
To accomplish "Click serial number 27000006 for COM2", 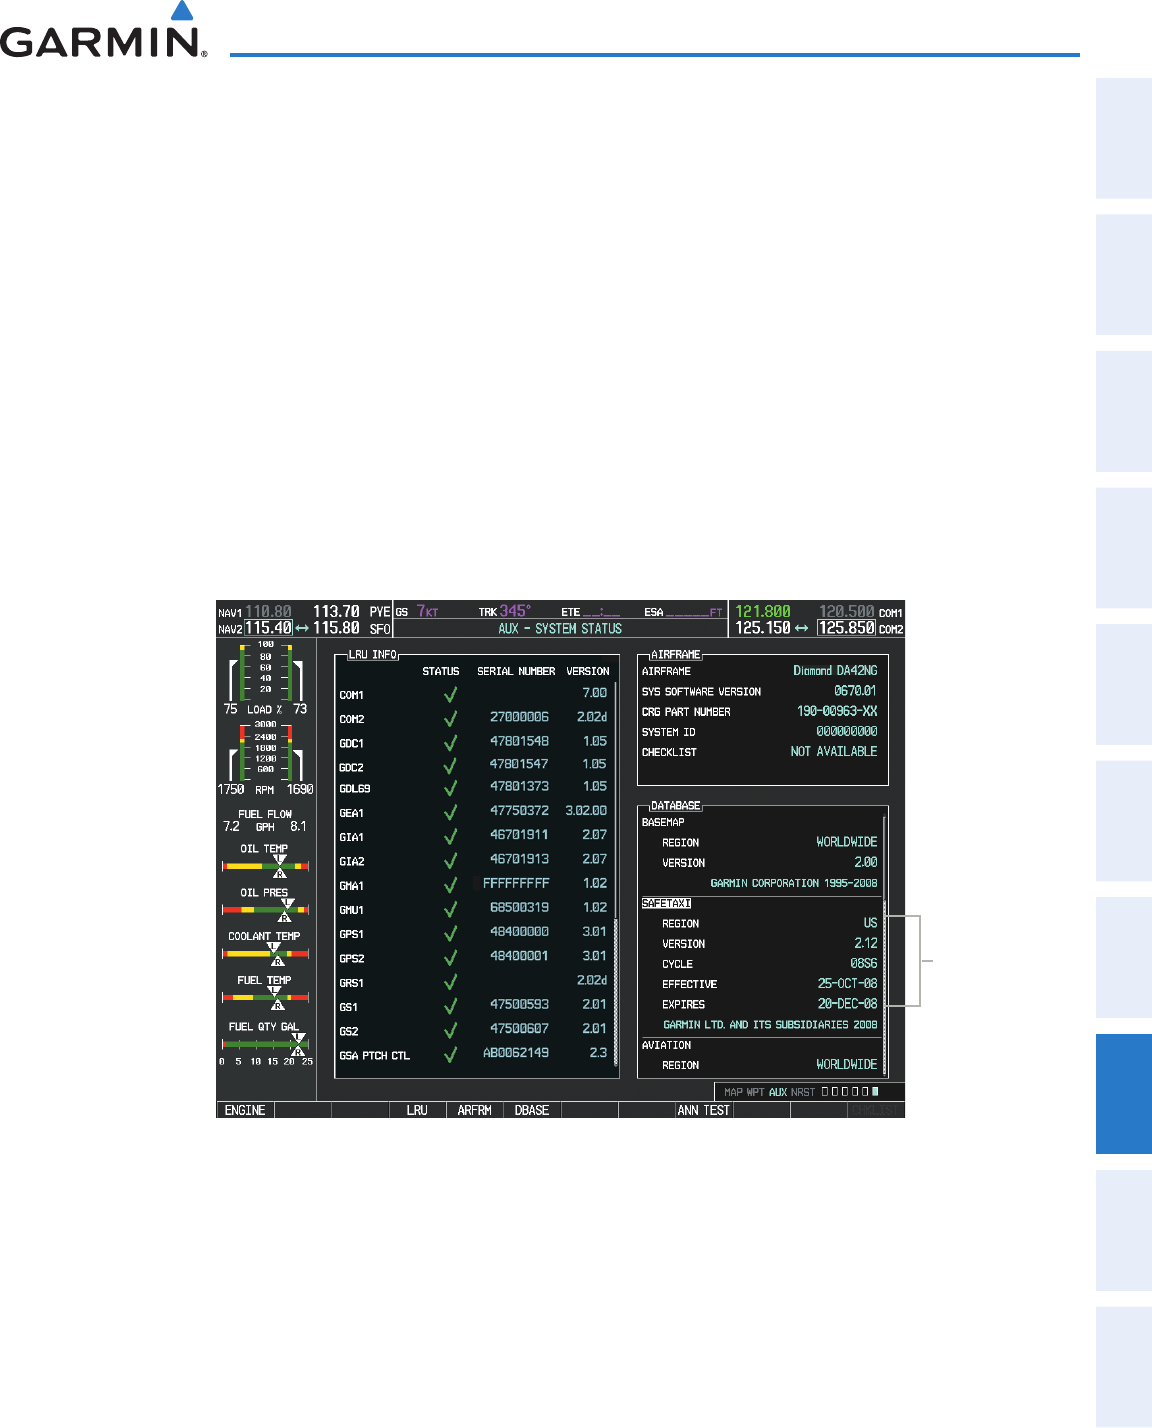I will tap(519, 717).
